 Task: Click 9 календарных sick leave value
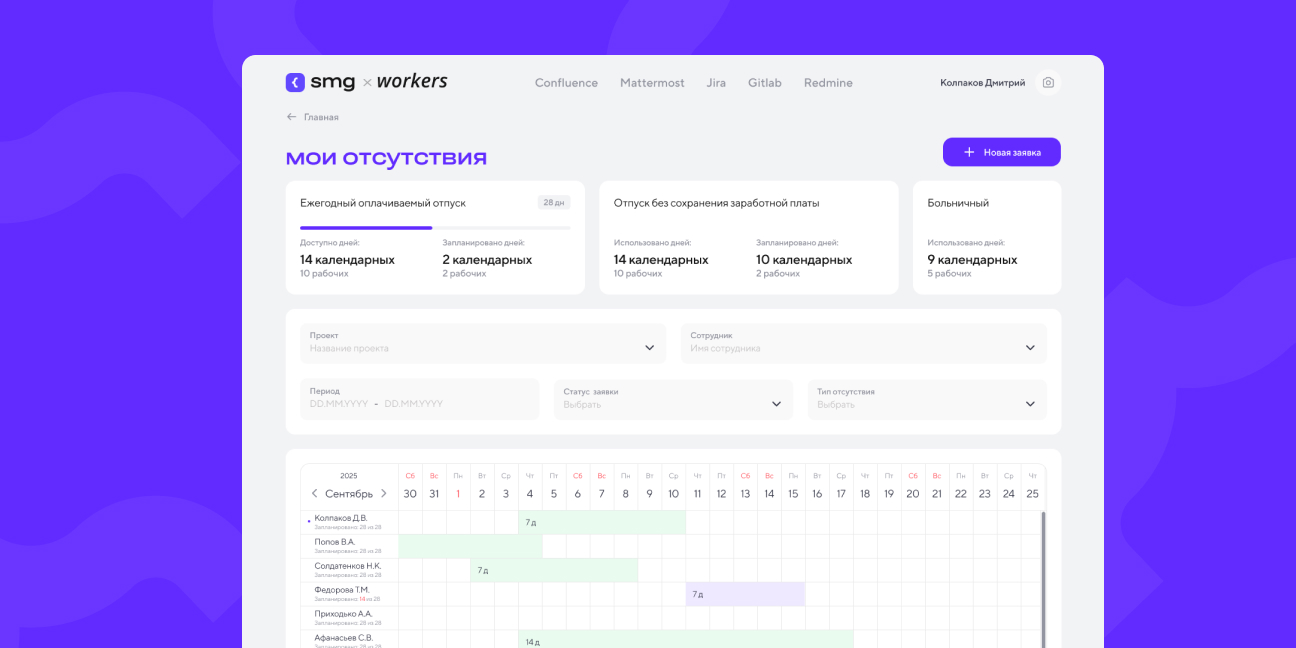click(x=972, y=260)
